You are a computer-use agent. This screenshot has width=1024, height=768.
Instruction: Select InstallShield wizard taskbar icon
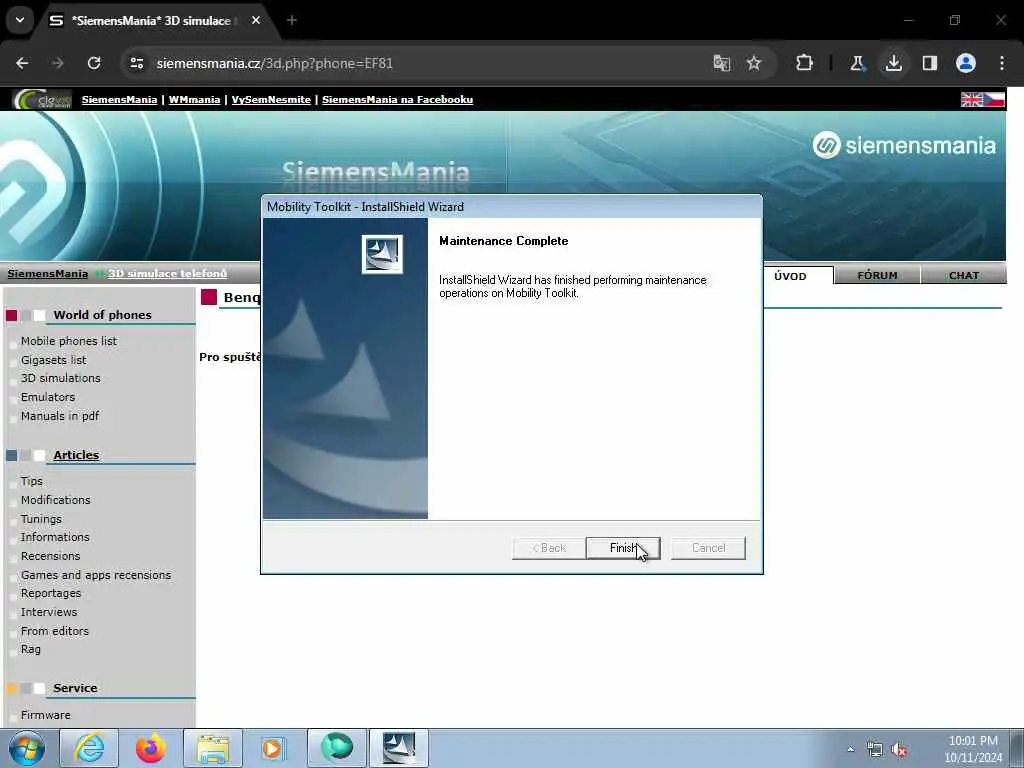tap(399, 748)
